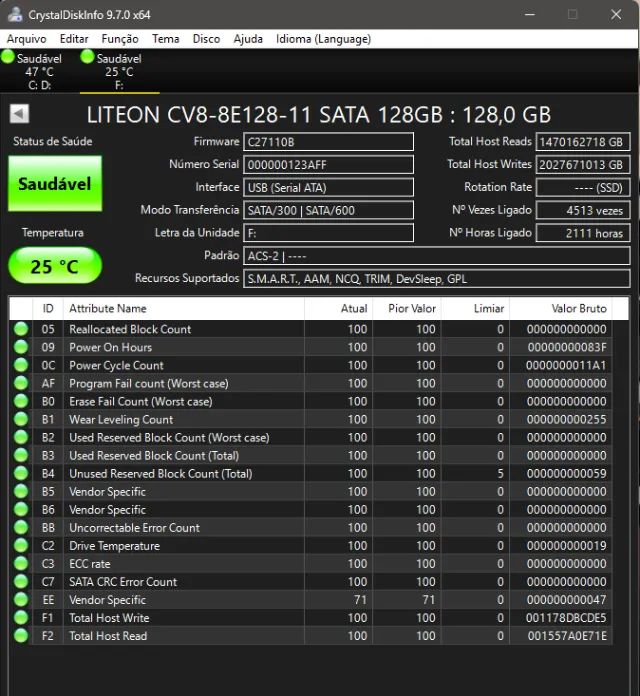Image resolution: width=640 pixels, height=696 pixels.
Task: Click status dot for ECC rate
Action: point(21,564)
